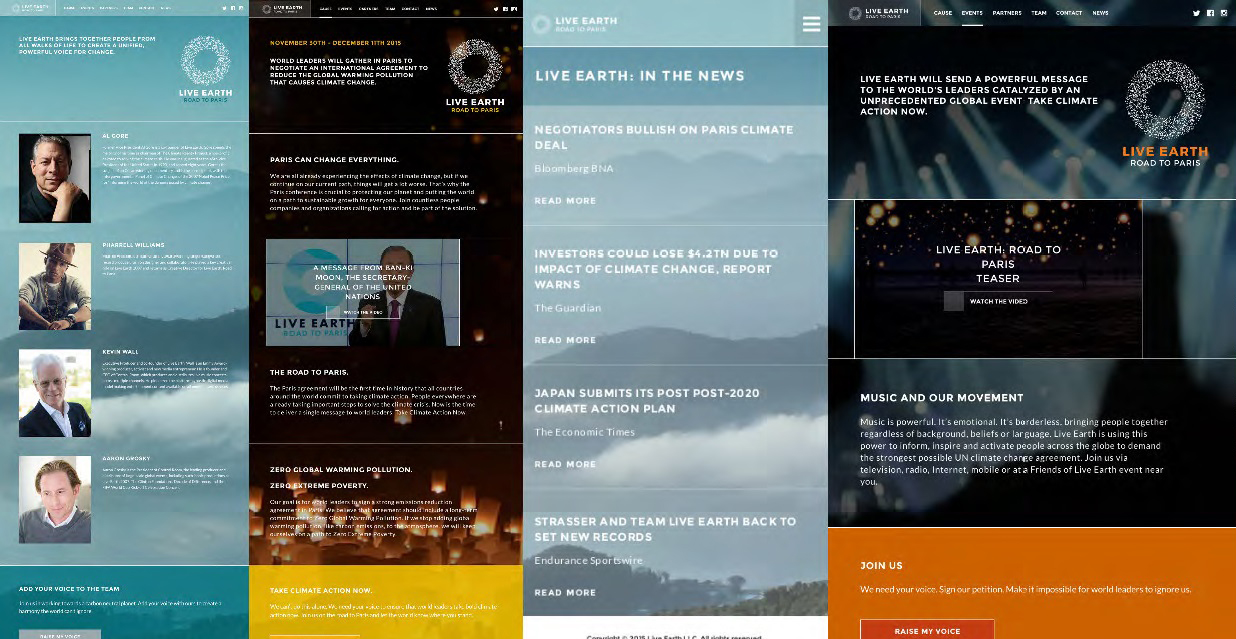Go to Partners in the events page navigation
Viewport: 1236px width, 639px height.
pos(1007,13)
